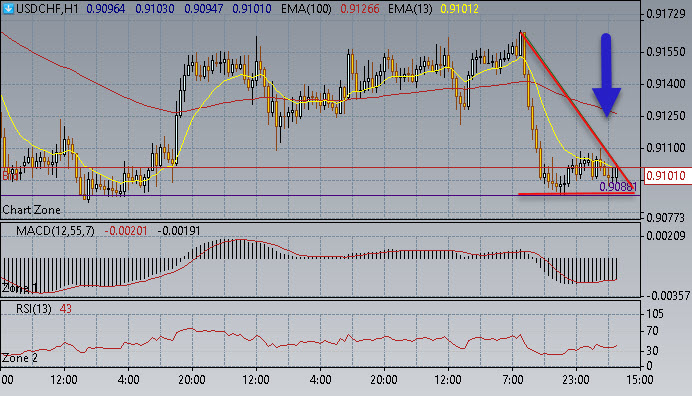
Task: Click the blue dropdown arrow icon beside USDCHF
Action: (8, 8)
